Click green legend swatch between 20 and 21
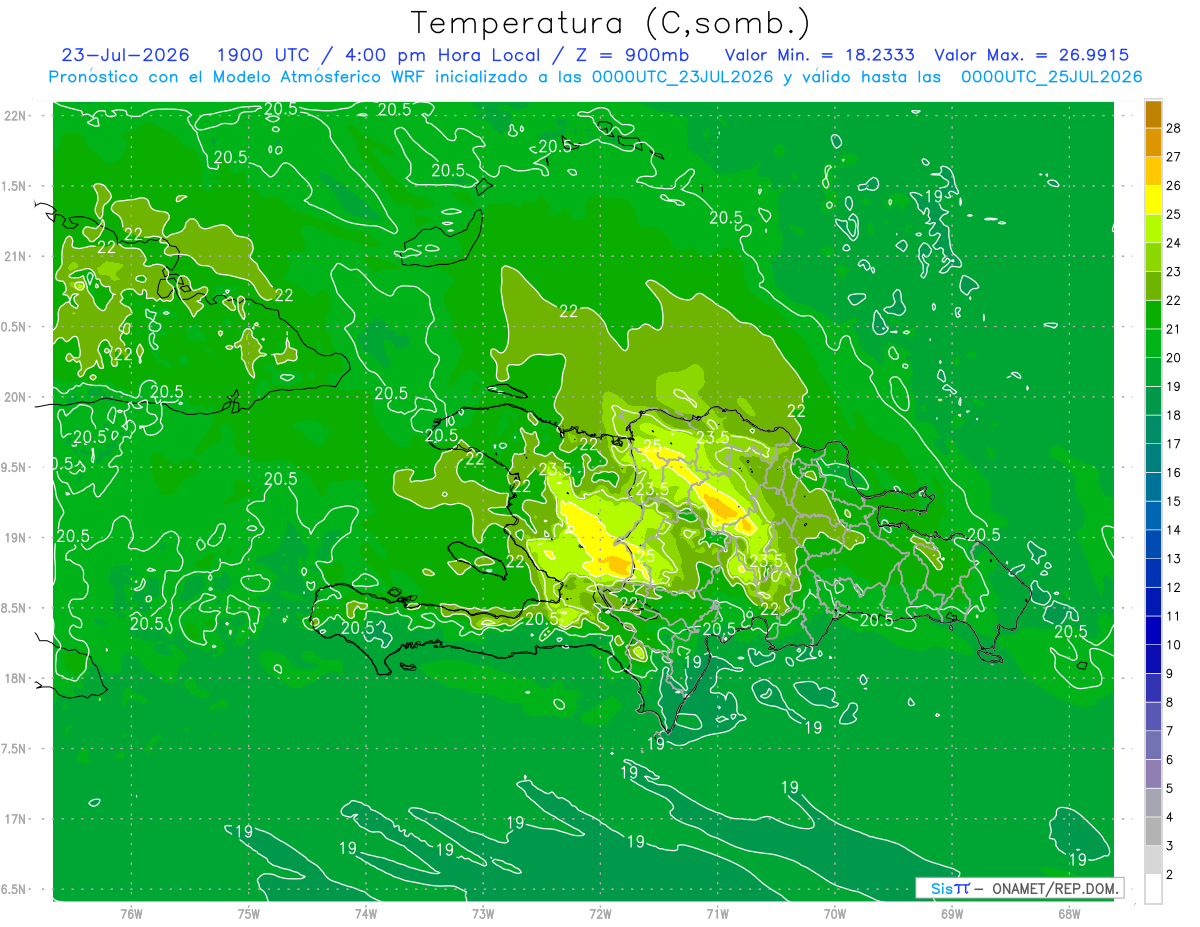This screenshot has height=927, width=1200. (1153, 344)
